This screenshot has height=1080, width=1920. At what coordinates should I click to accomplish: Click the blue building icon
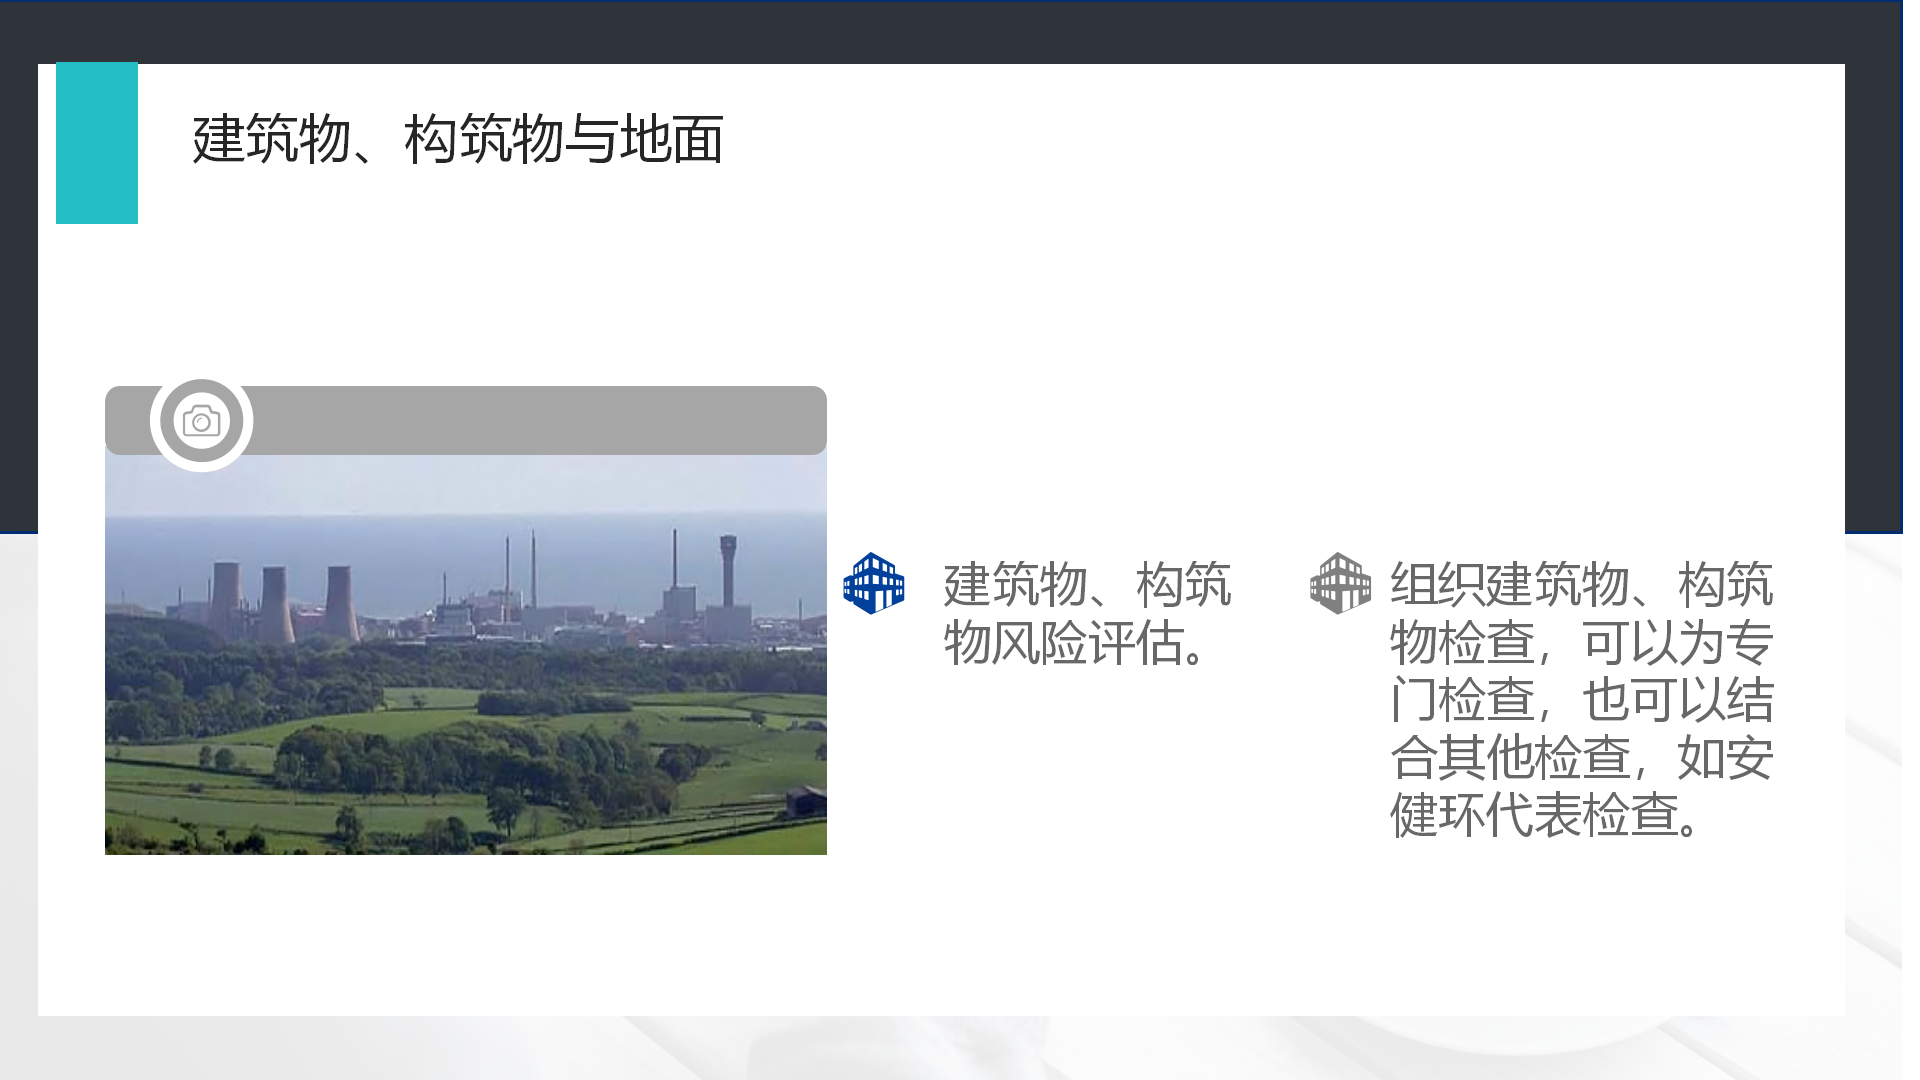pyautogui.click(x=874, y=583)
